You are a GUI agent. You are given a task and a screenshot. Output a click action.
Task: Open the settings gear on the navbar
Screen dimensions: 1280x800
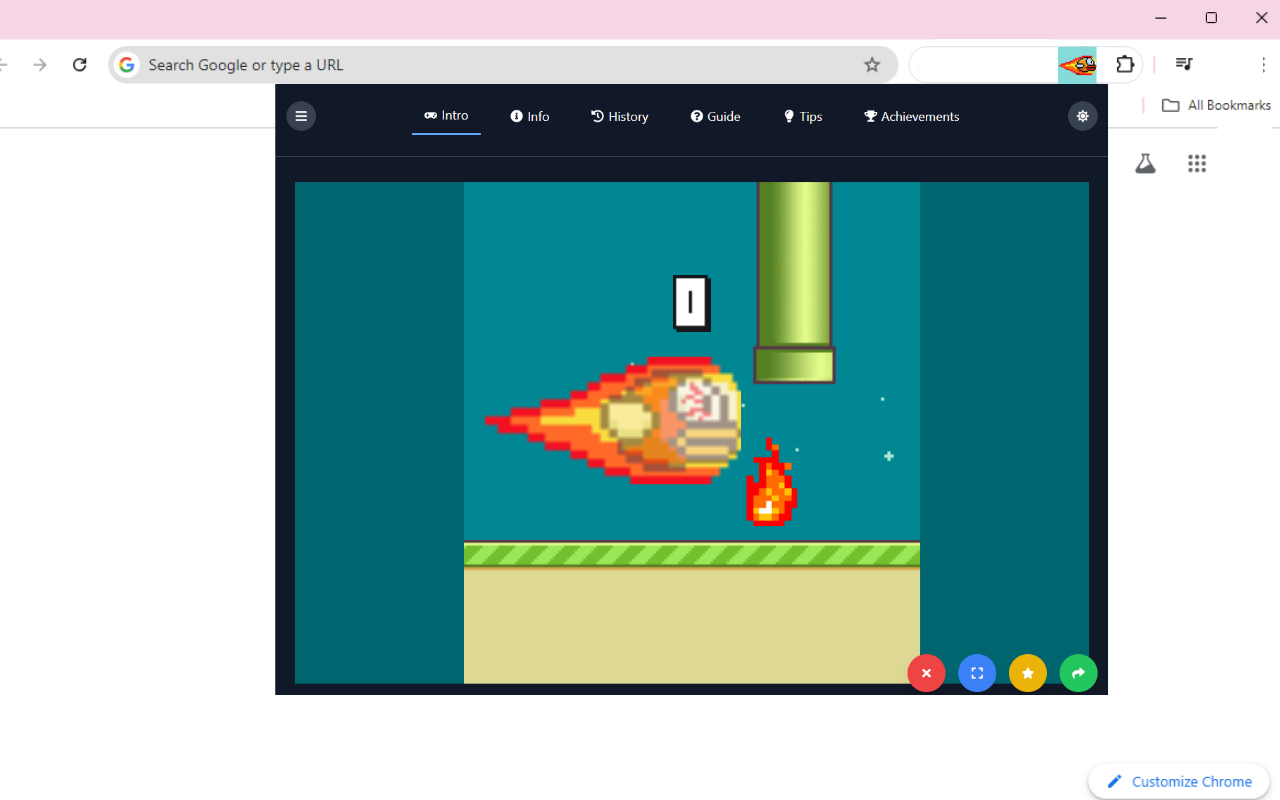(x=1082, y=116)
